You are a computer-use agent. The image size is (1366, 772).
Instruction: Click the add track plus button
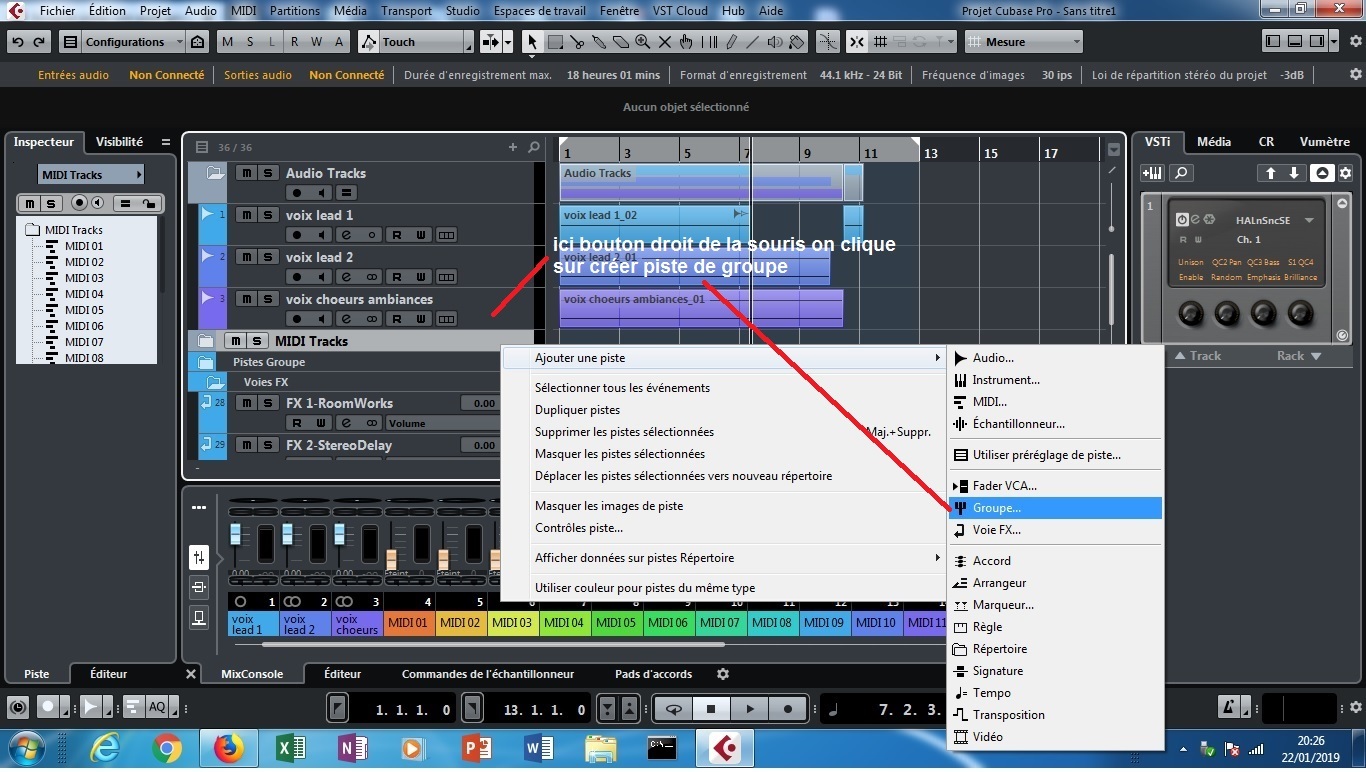[x=513, y=147]
